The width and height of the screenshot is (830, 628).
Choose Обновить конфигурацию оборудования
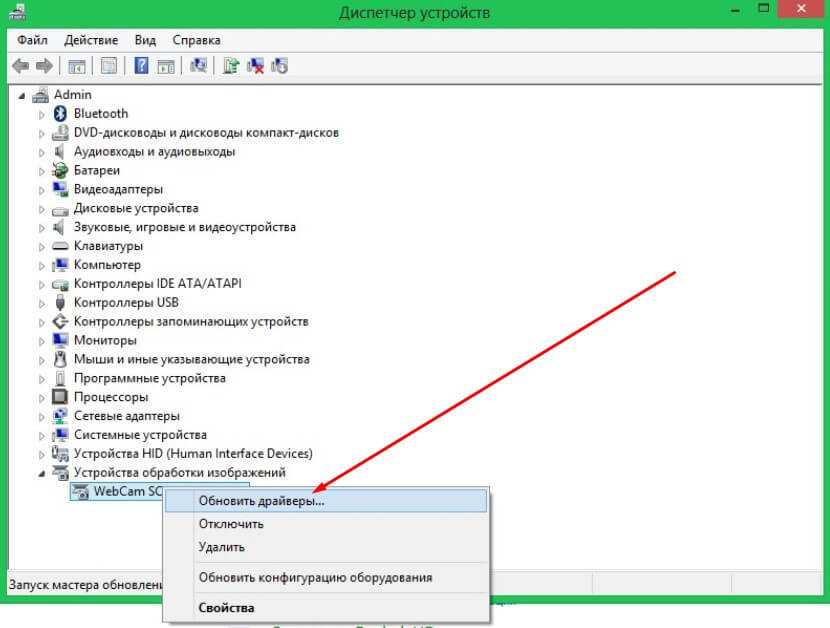[326, 578]
